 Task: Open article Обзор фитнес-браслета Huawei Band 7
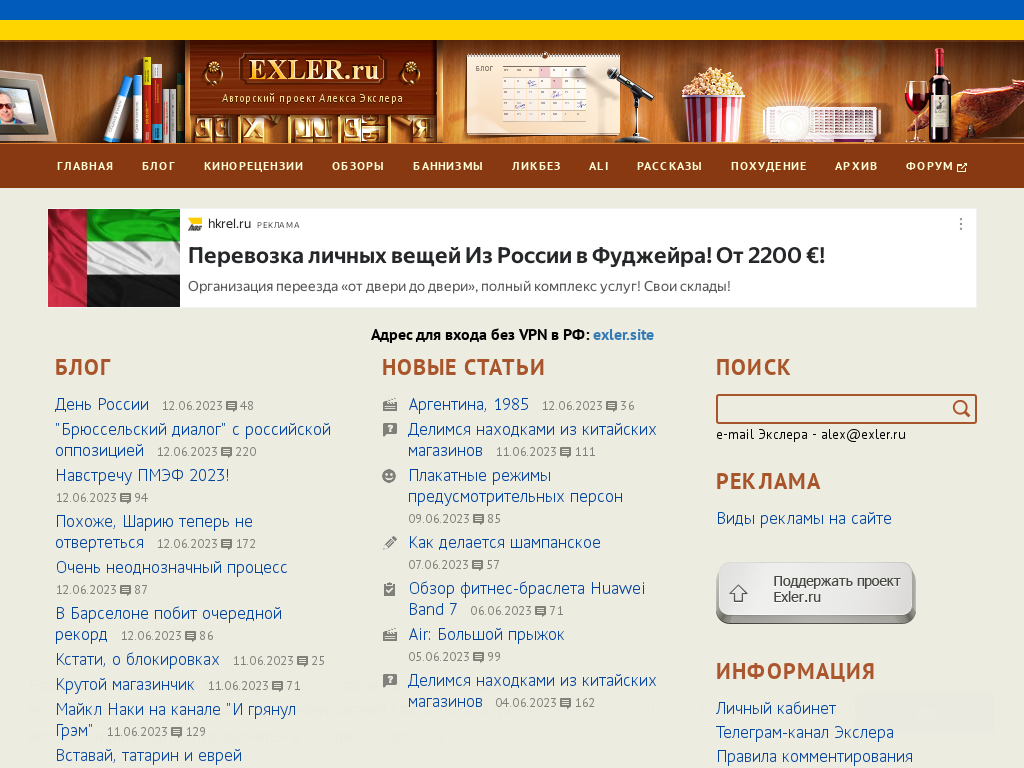coord(526,599)
